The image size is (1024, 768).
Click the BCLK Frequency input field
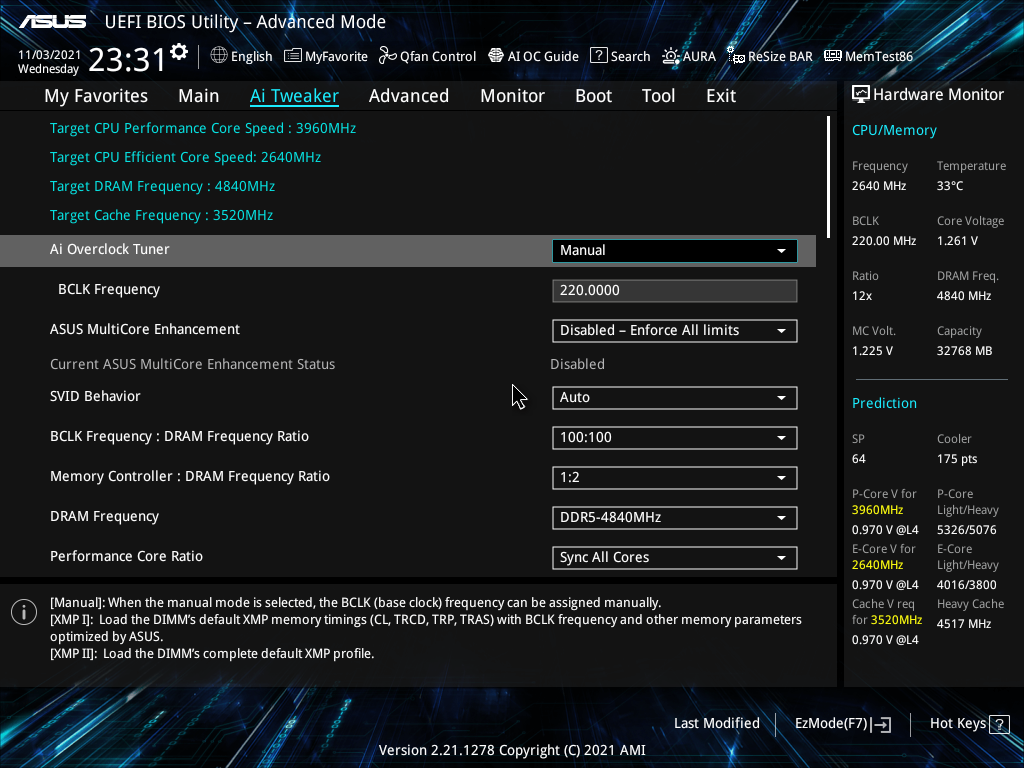[x=675, y=291]
